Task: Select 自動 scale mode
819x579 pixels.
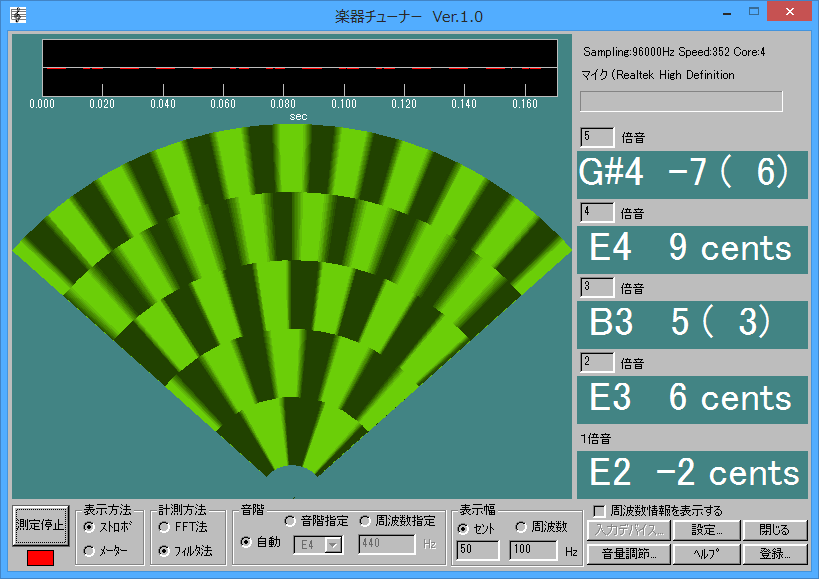Action: [246, 542]
